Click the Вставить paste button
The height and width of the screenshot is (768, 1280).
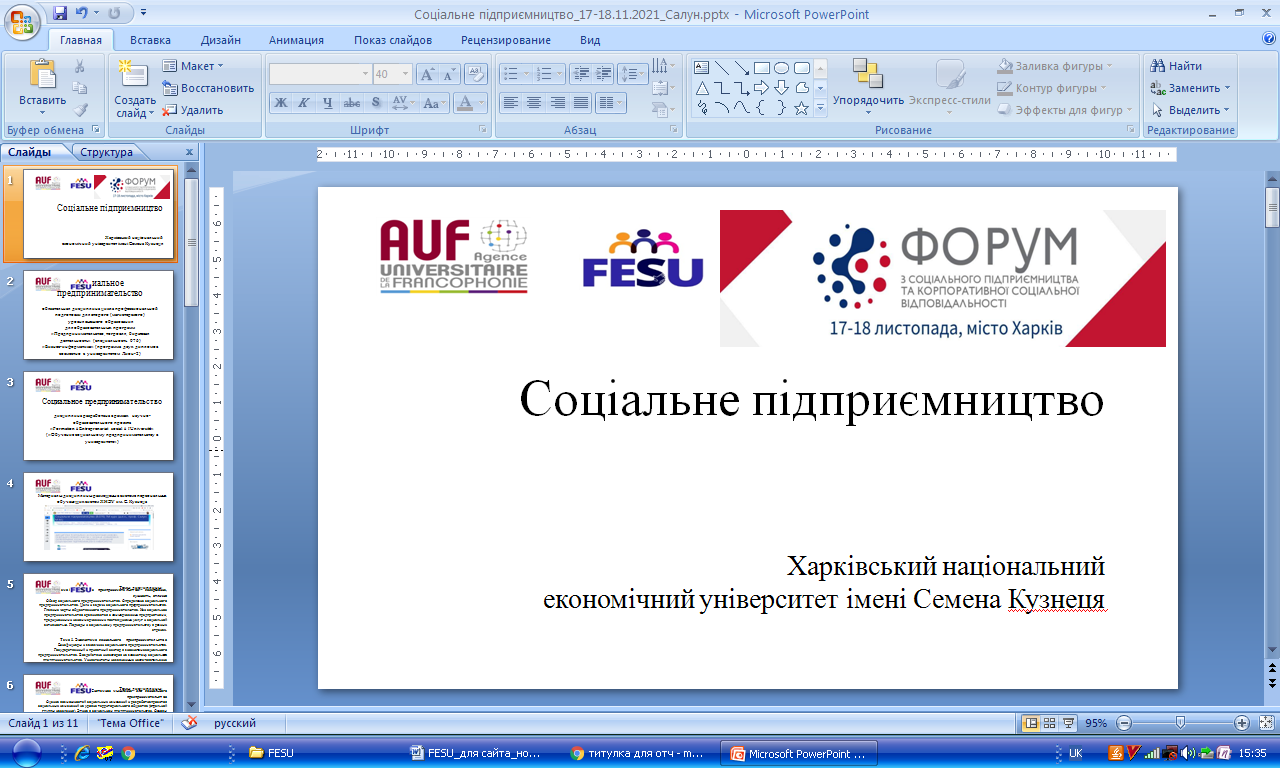(x=42, y=86)
